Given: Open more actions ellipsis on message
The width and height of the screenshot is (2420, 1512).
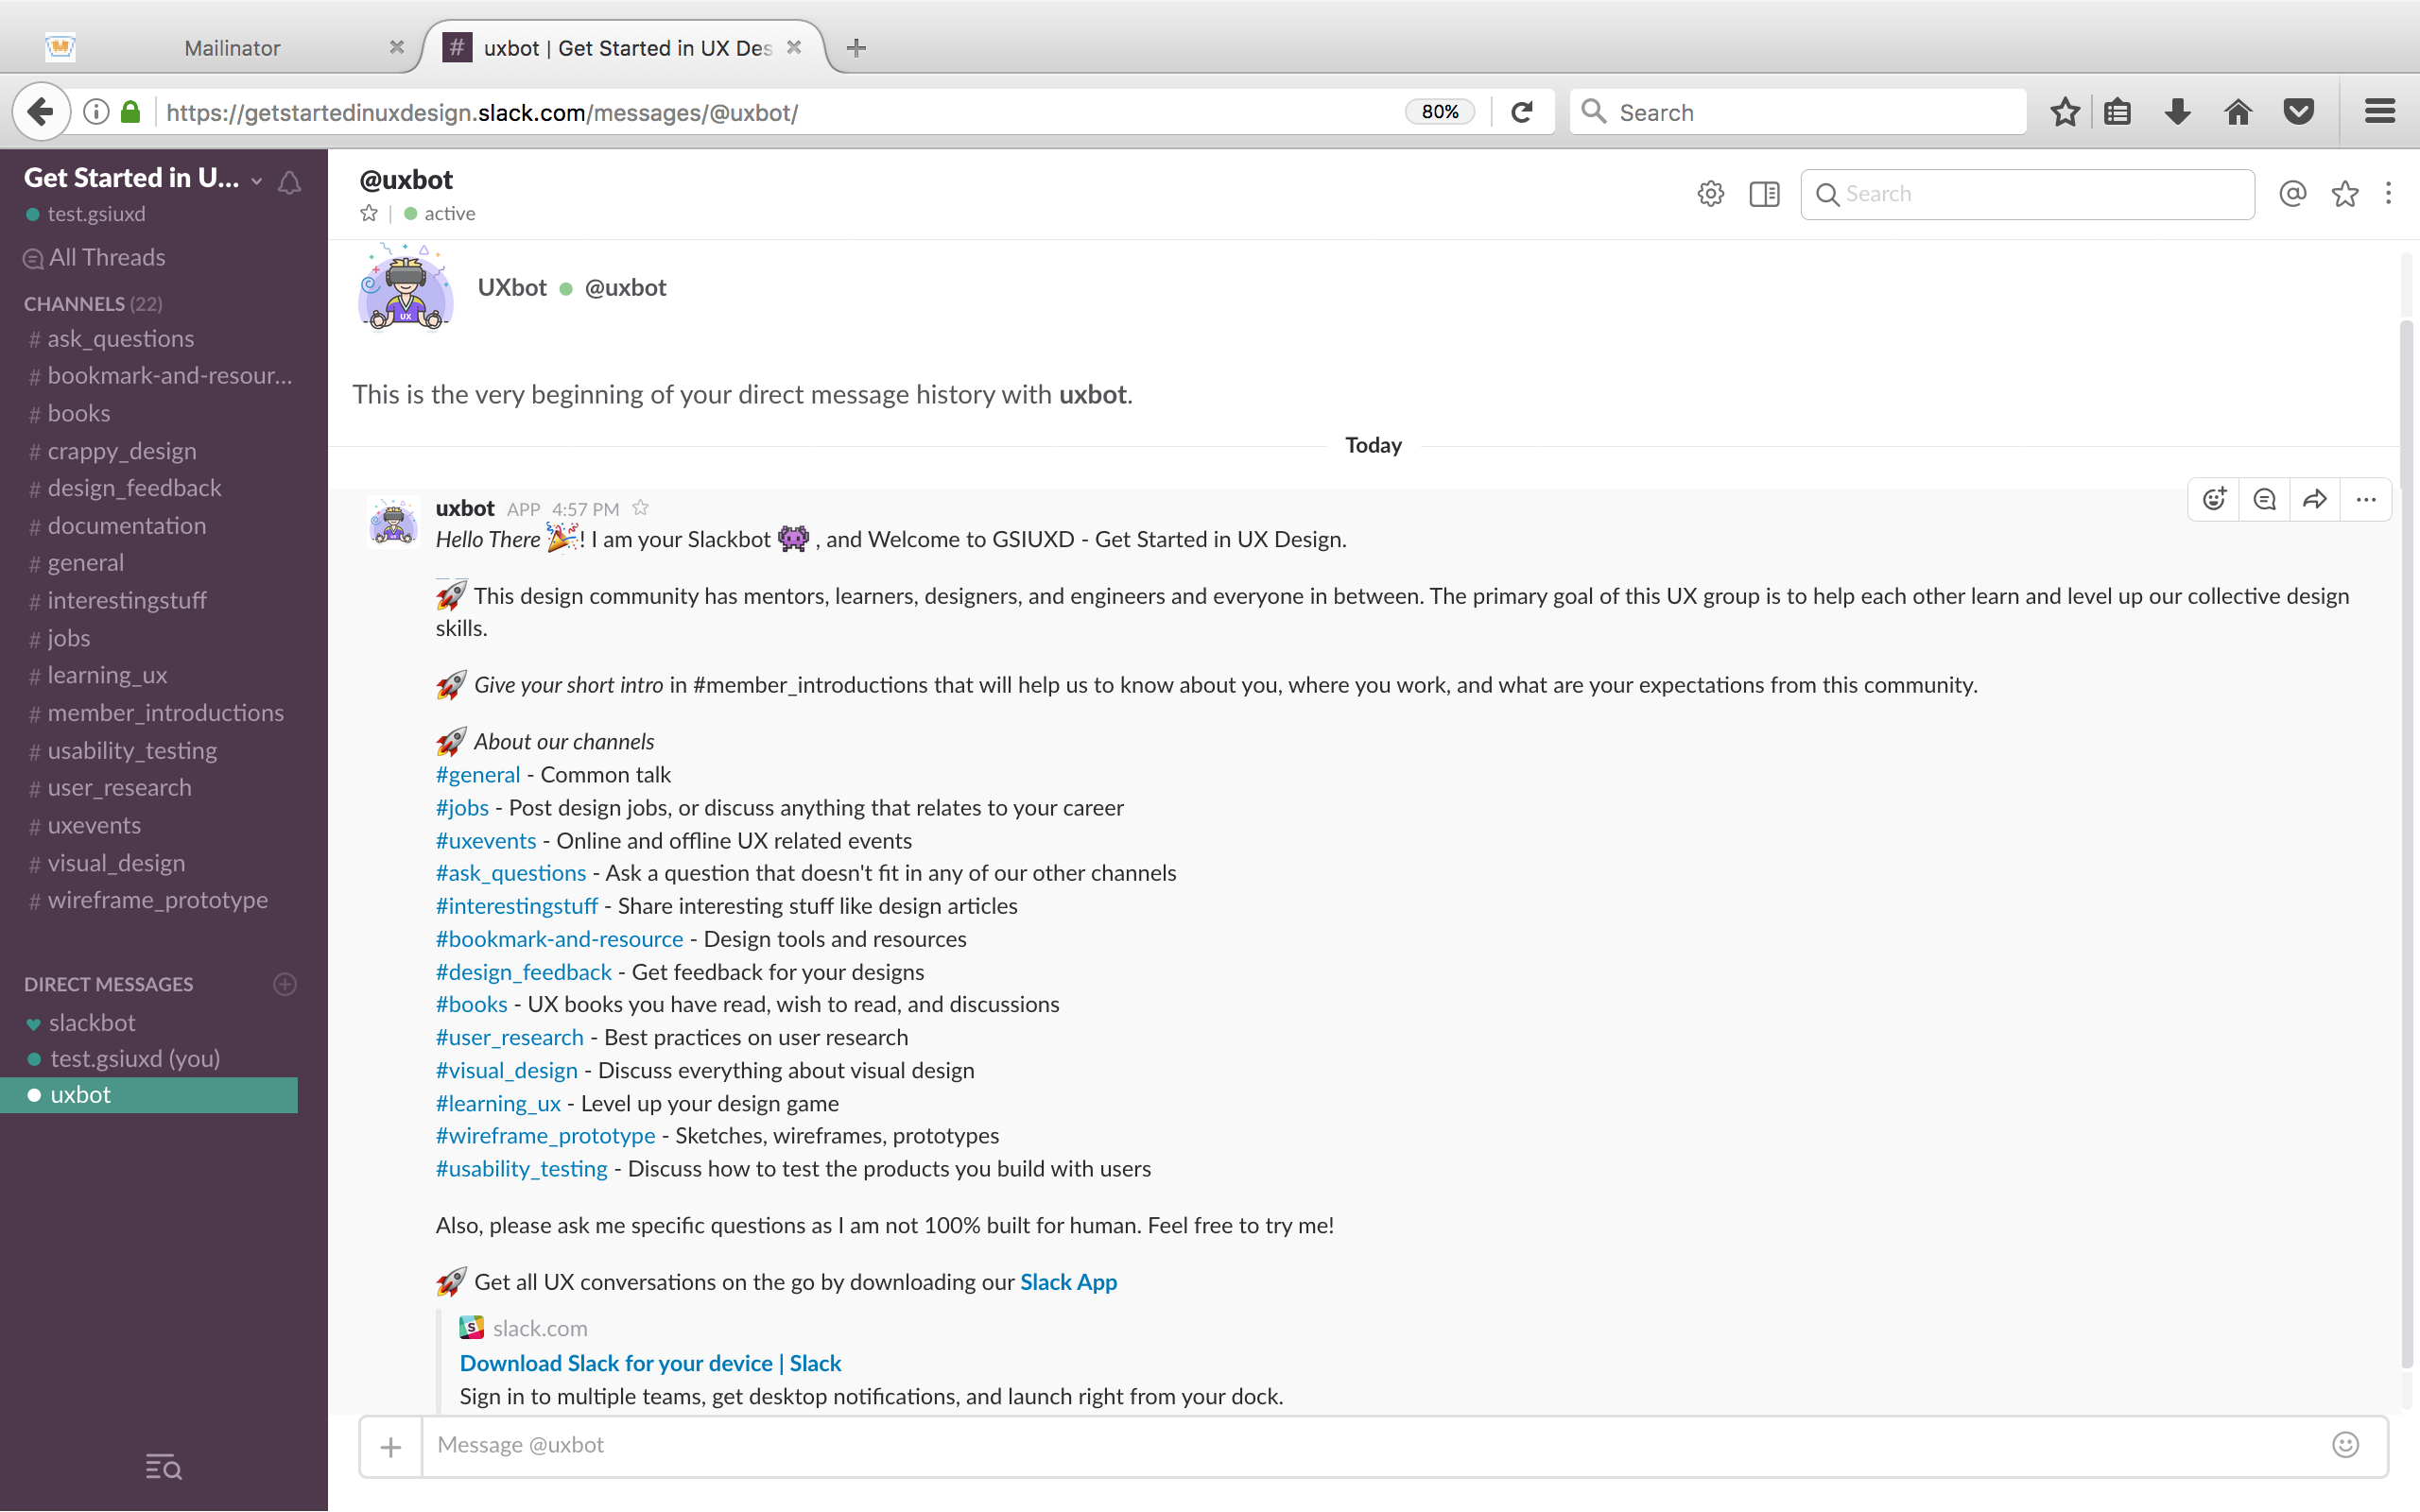Looking at the screenshot, I should (2365, 499).
